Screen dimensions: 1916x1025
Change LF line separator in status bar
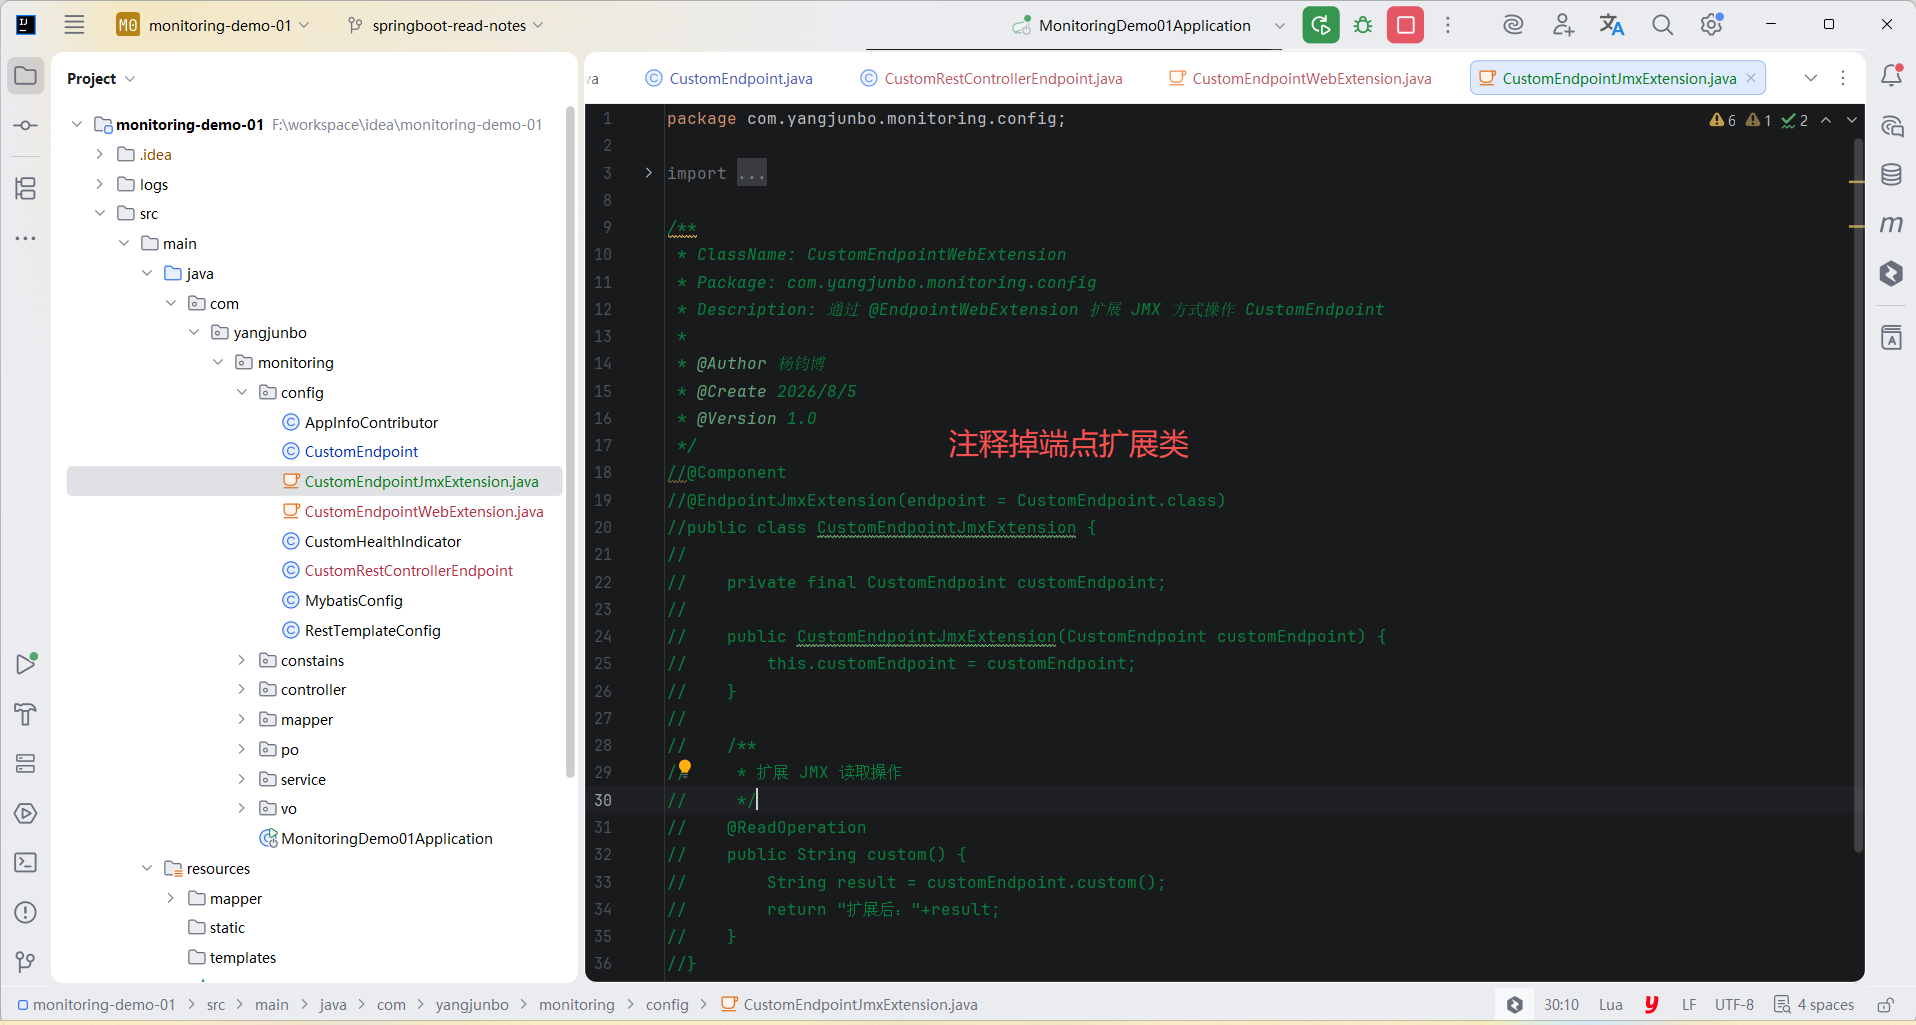[x=1689, y=1005]
